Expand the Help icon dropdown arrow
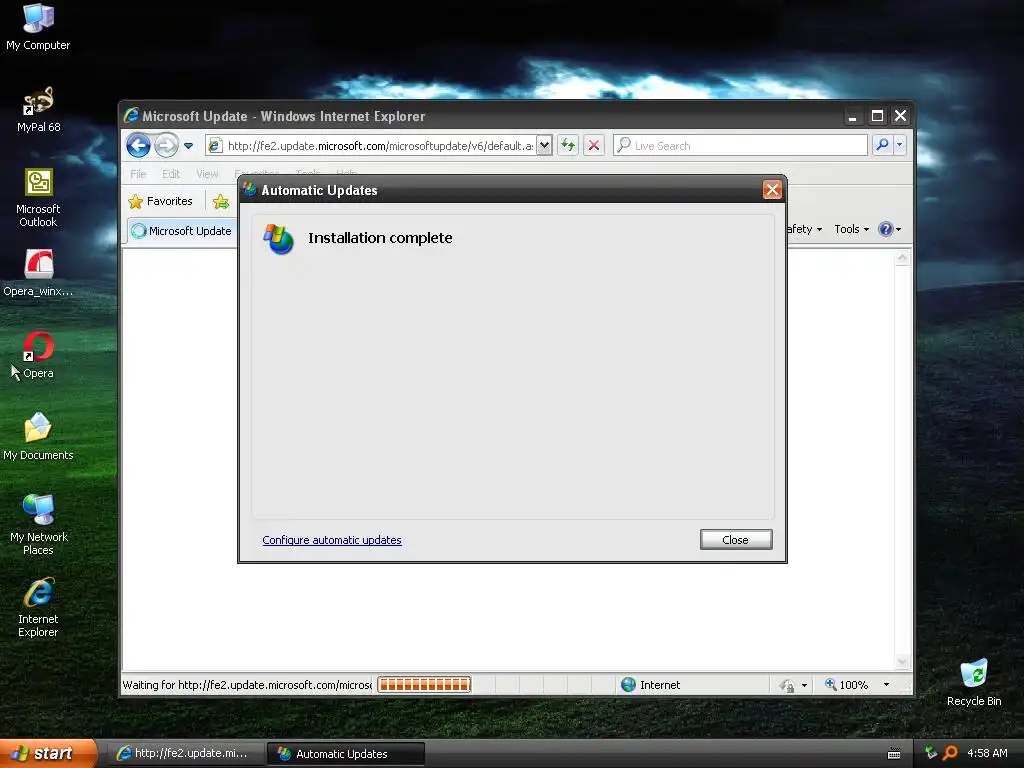 pyautogui.click(x=899, y=229)
